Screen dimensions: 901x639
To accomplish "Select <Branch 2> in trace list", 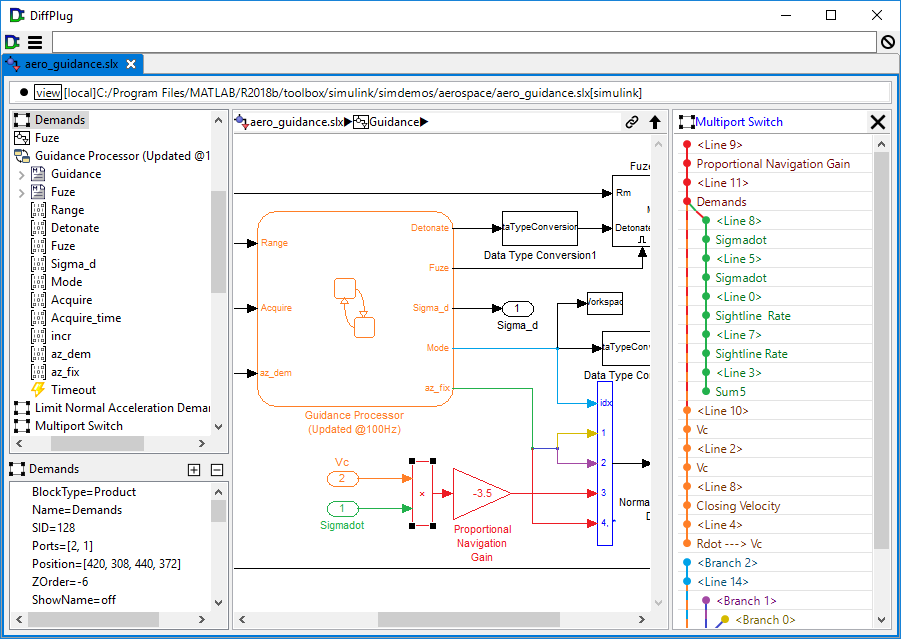I will click(727, 563).
